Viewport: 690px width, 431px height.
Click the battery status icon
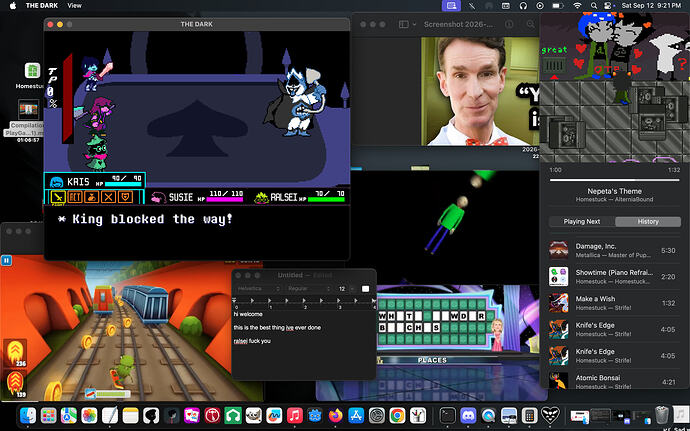coord(558,6)
